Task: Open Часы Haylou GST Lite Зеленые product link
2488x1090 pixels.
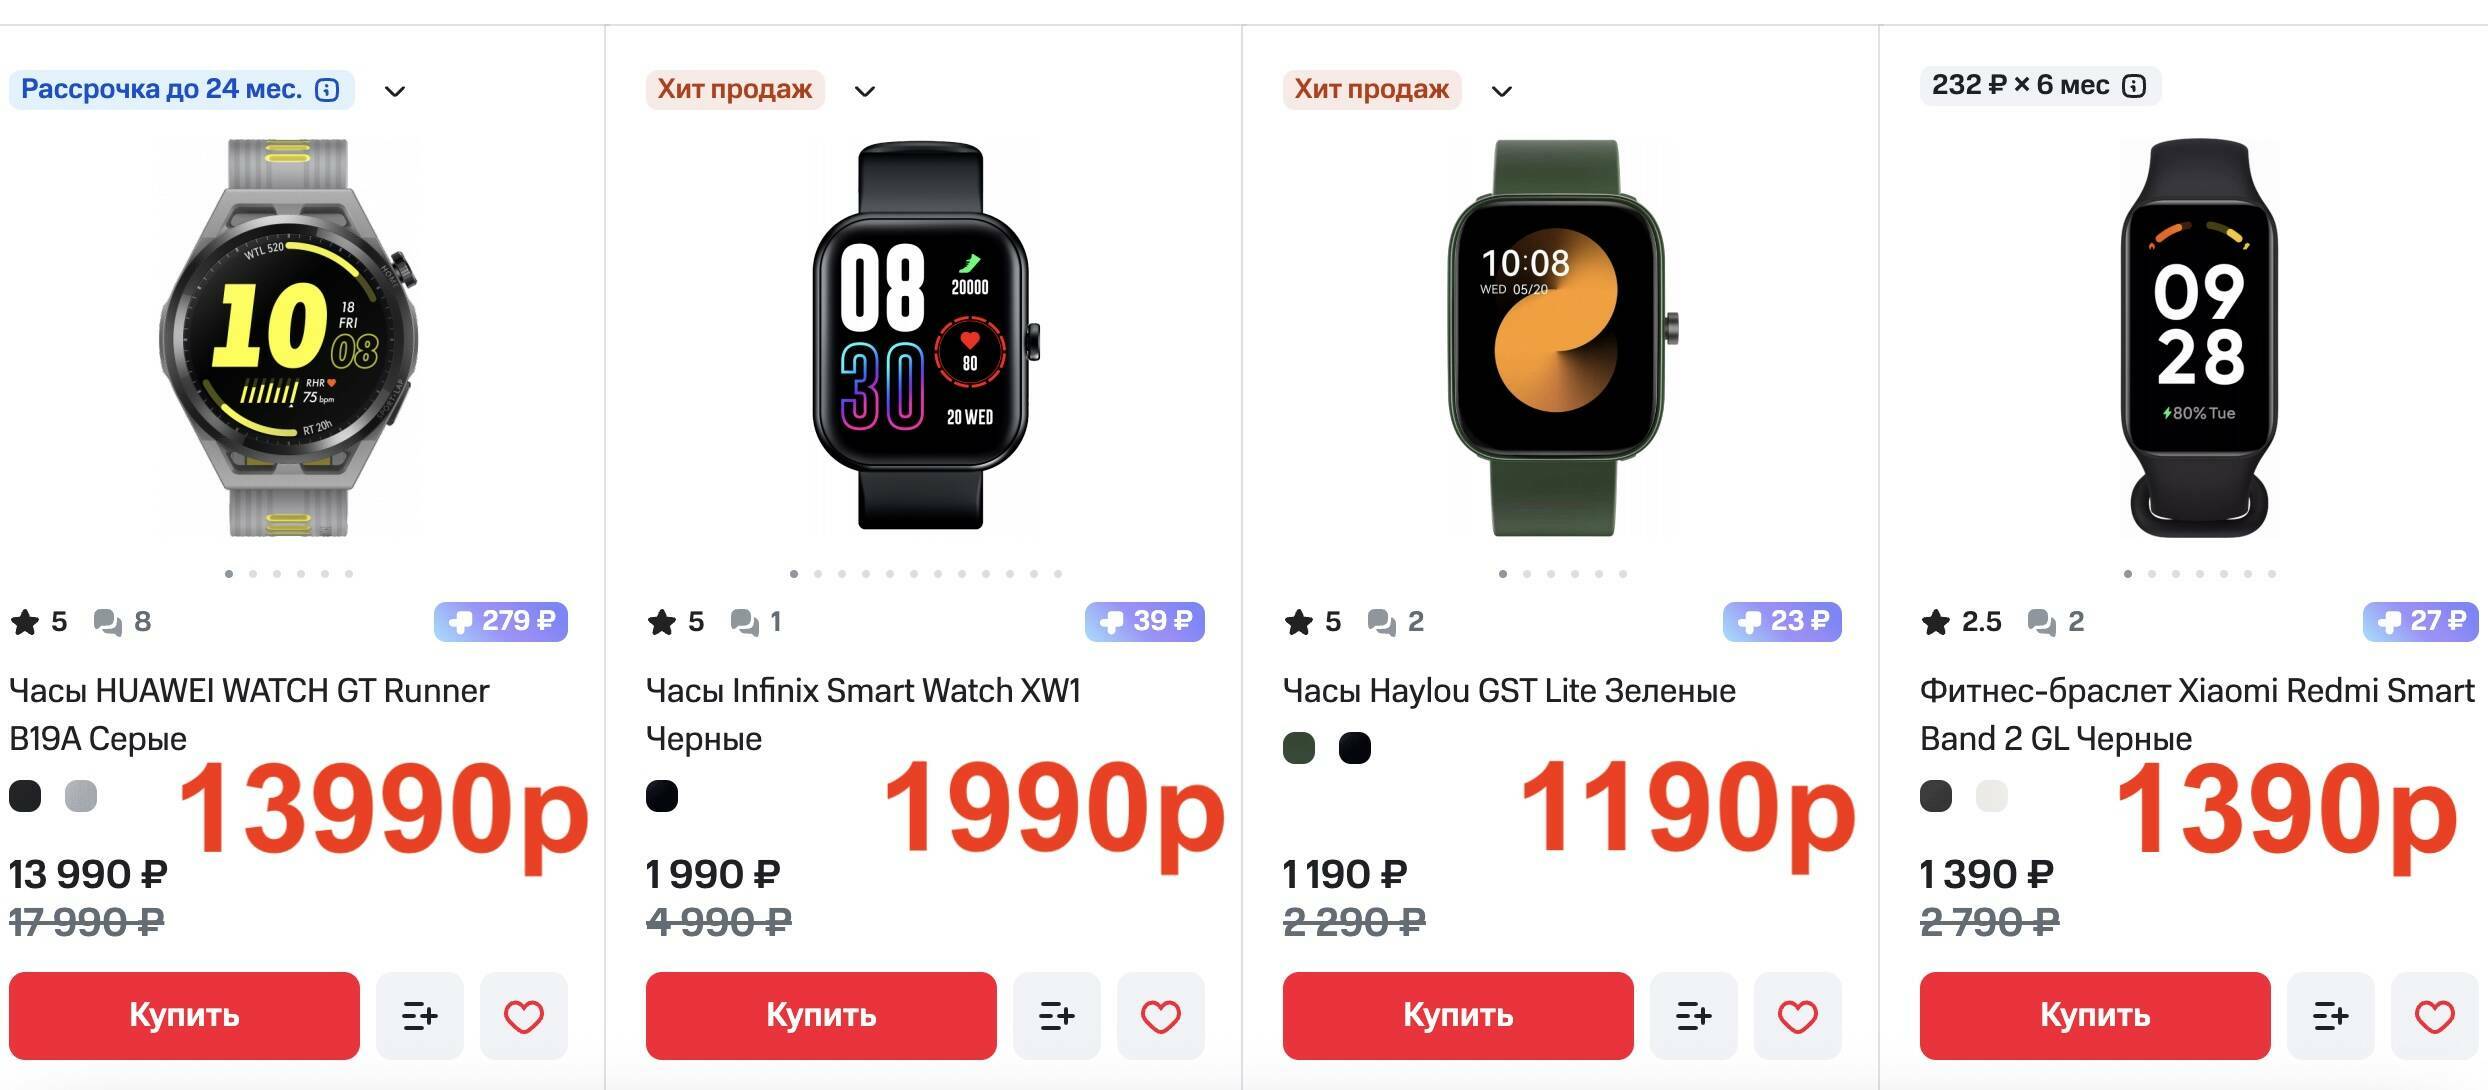Action: point(1509,691)
